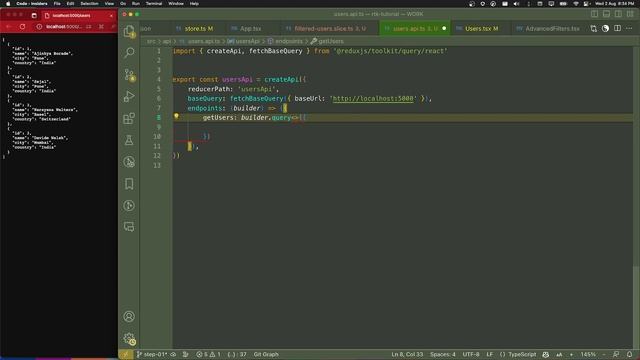Image resolution: width=640 pixels, height=360 pixels.
Task: Click Git Graph in the status bar
Action: 266,354
